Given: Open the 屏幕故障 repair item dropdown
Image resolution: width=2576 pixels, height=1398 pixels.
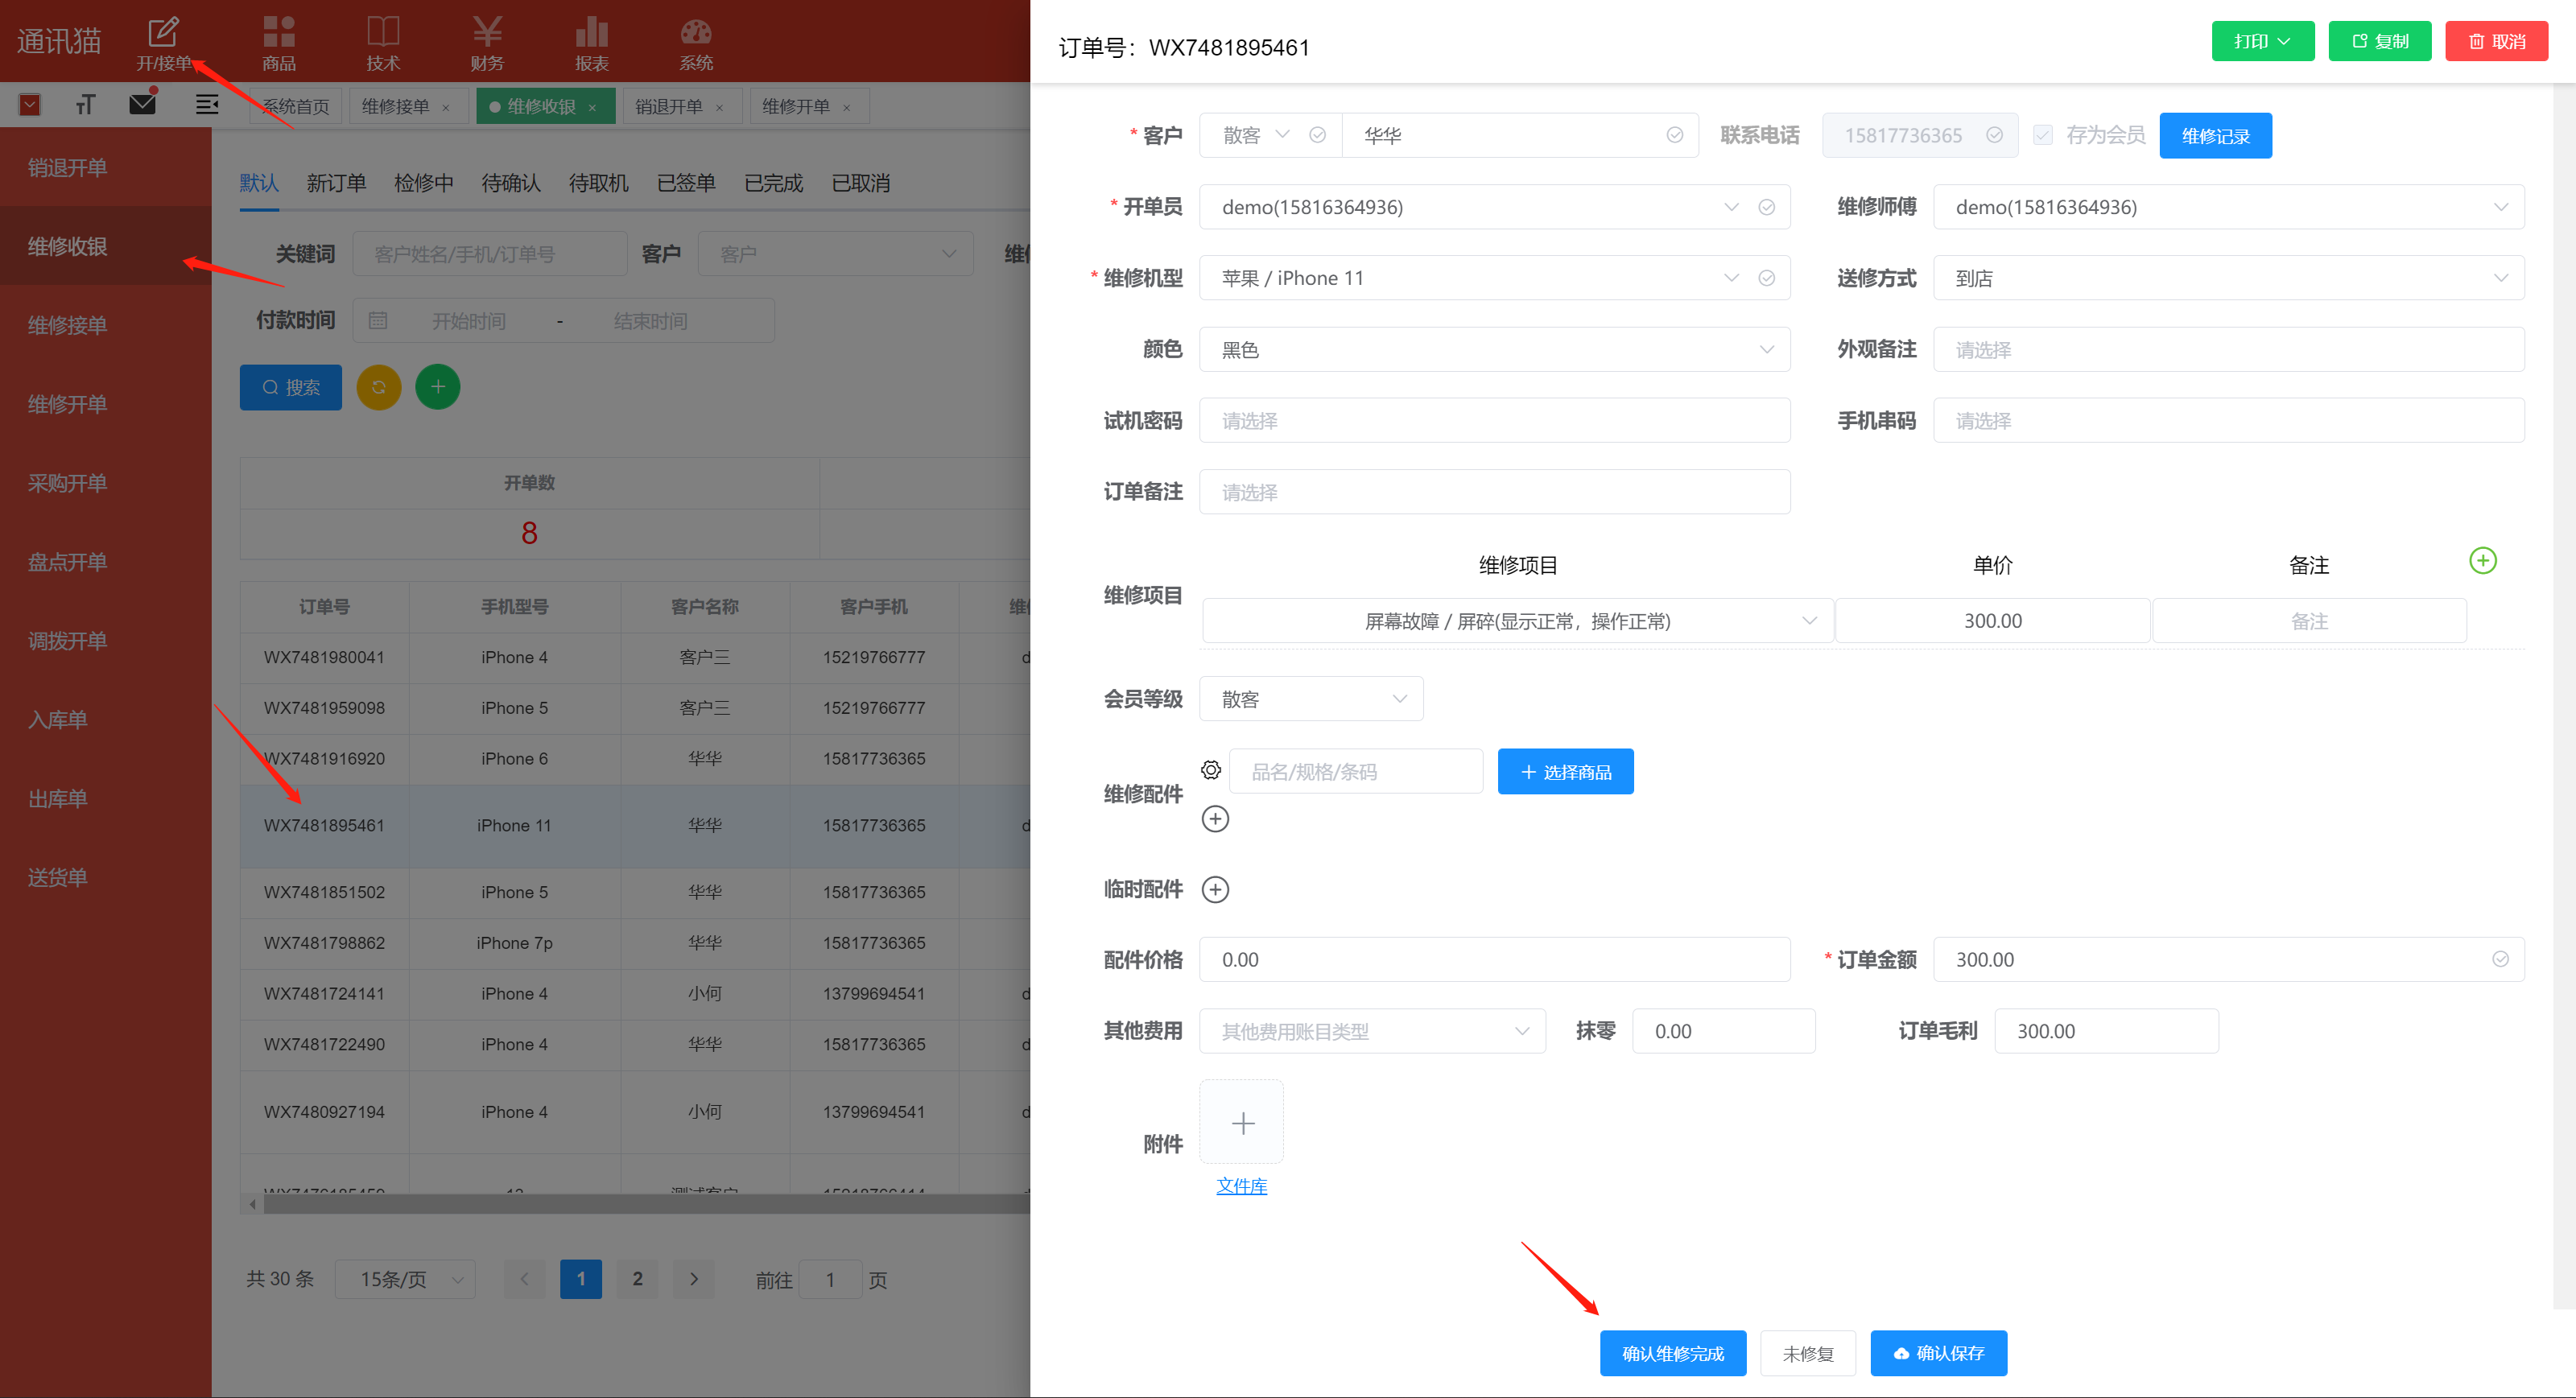Looking at the screenshot, I should coord(1518,621).
